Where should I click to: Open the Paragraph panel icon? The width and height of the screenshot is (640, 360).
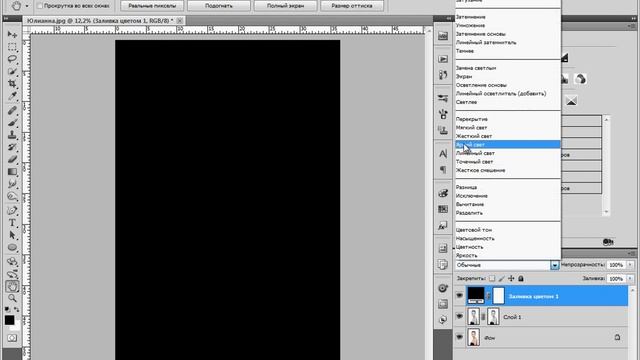click(x=443, y=170)
